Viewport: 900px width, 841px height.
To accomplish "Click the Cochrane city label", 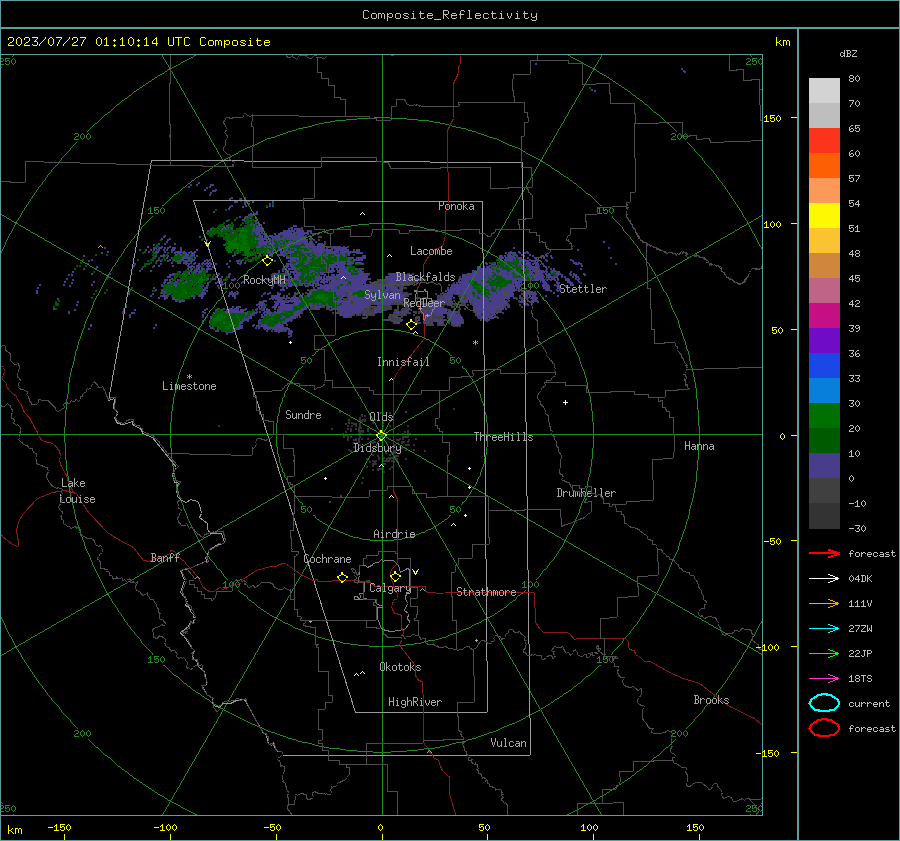I will (327, 559).
